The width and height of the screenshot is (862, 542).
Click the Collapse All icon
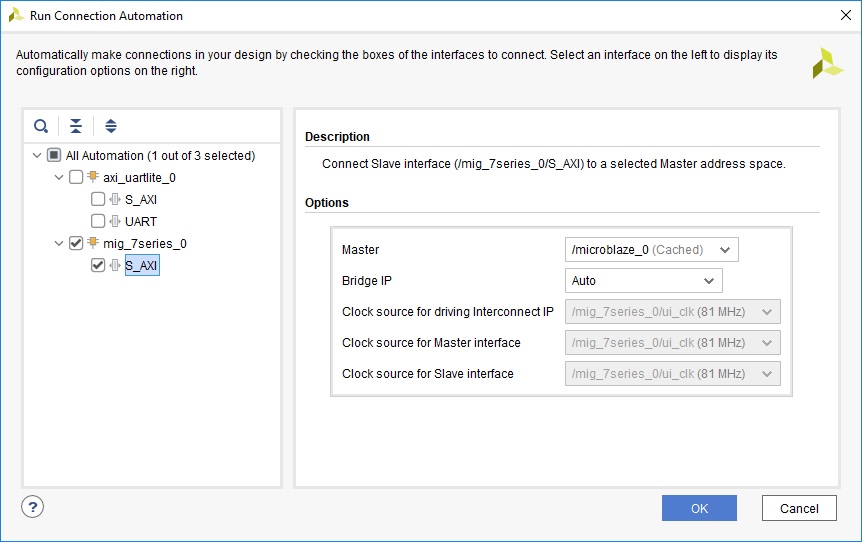click(76, 126)
